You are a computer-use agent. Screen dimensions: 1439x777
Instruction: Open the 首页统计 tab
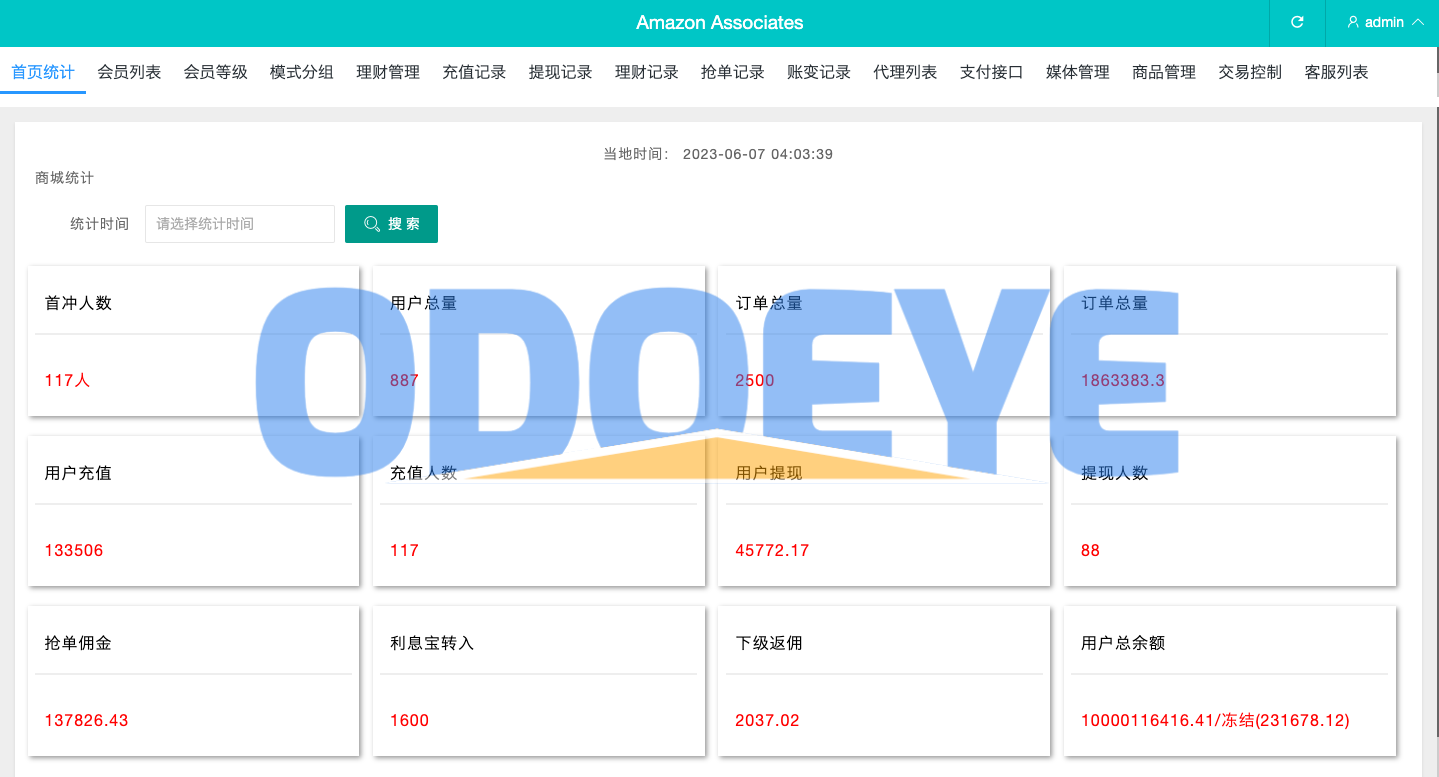coord(43,72)
